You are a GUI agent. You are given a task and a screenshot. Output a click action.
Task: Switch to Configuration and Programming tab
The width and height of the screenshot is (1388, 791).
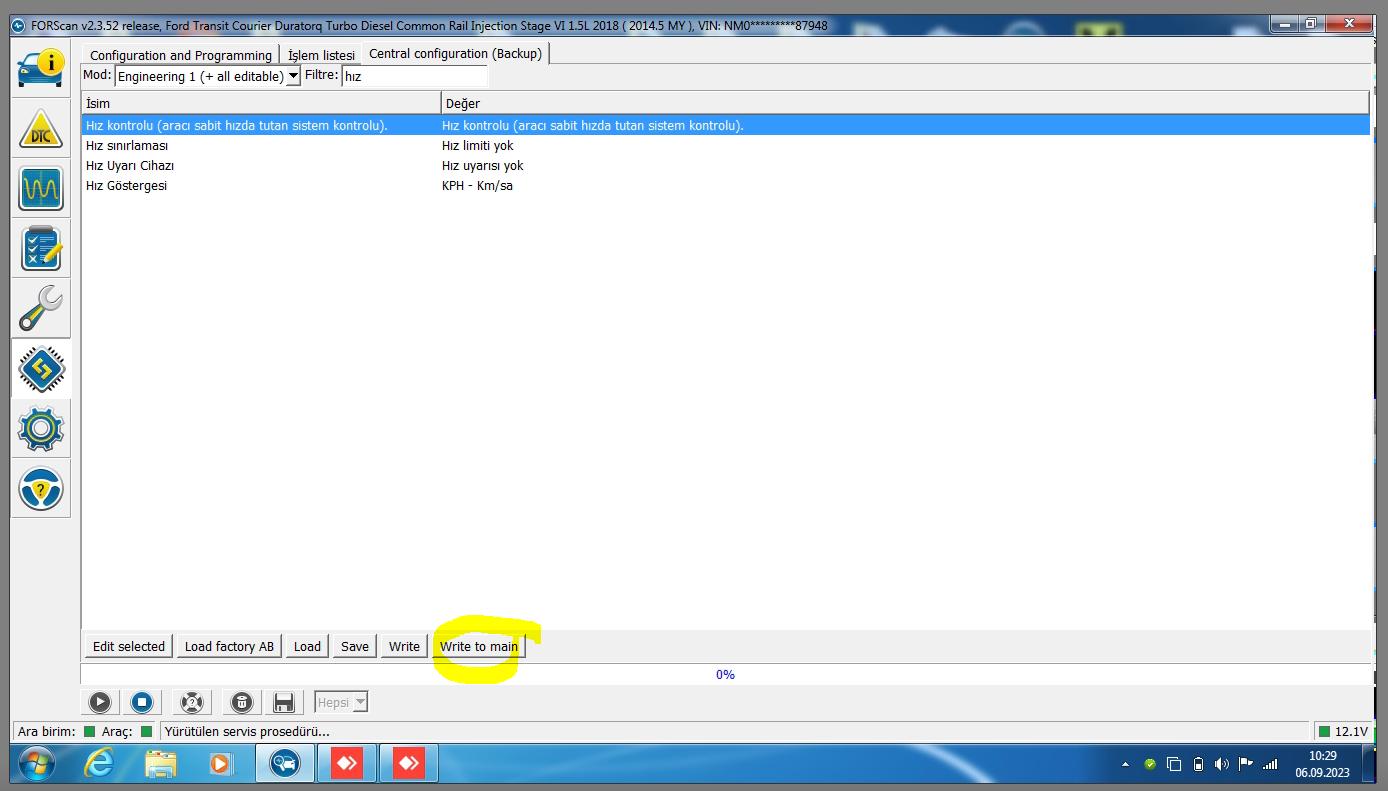click(180, 55)
